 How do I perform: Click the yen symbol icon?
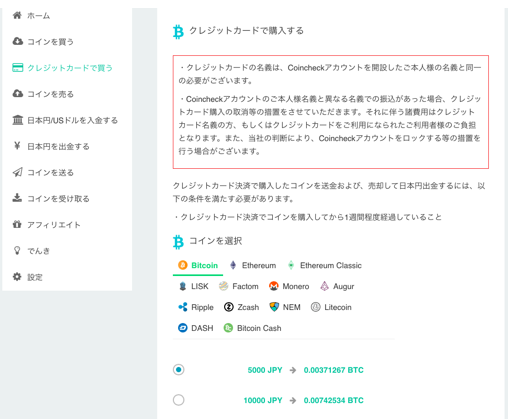click(17, 146)
